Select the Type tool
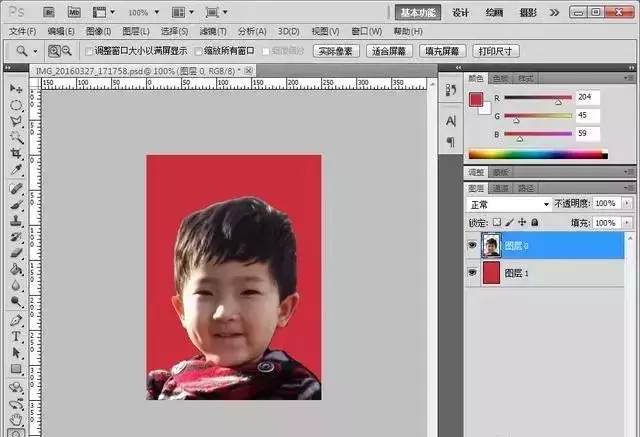 click(16, 337)
